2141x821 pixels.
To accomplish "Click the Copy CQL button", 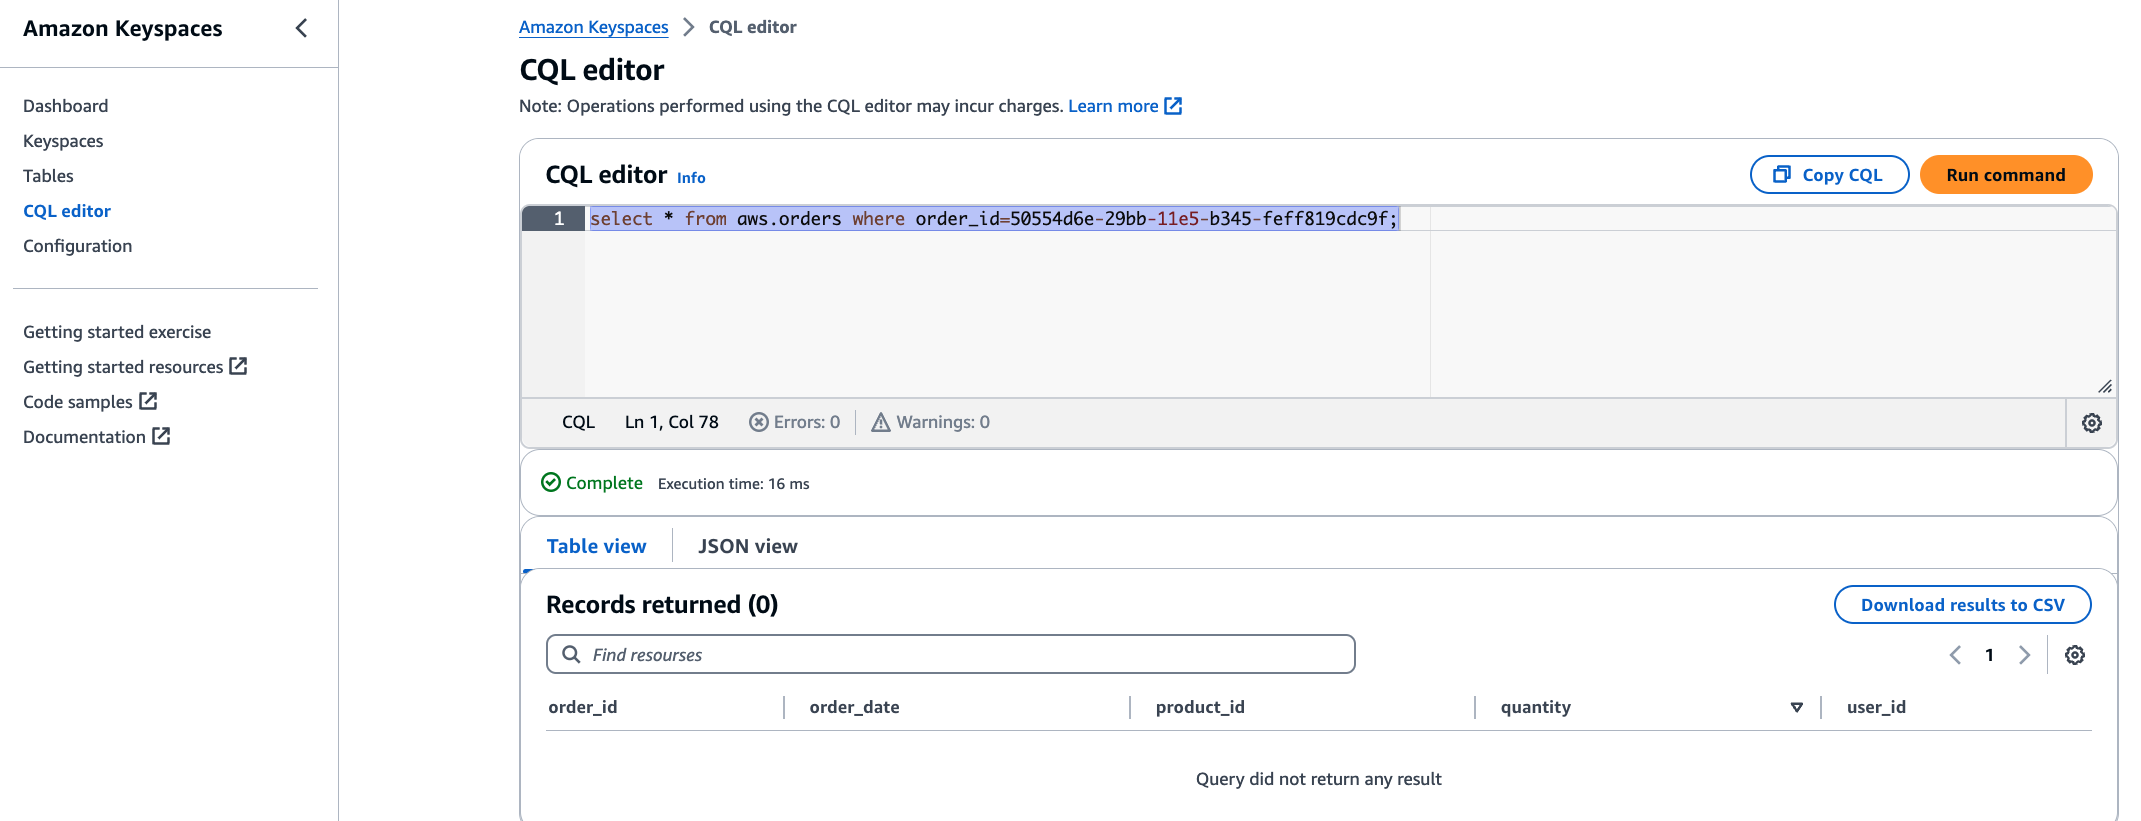I will [x=1829, y=175].
